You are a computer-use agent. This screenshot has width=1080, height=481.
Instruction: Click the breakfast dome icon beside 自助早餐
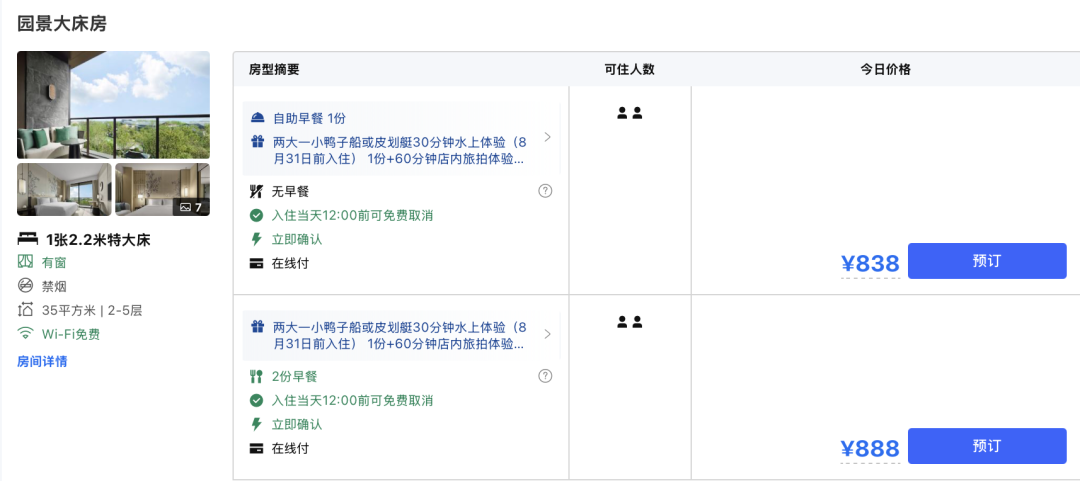point(258,118)
